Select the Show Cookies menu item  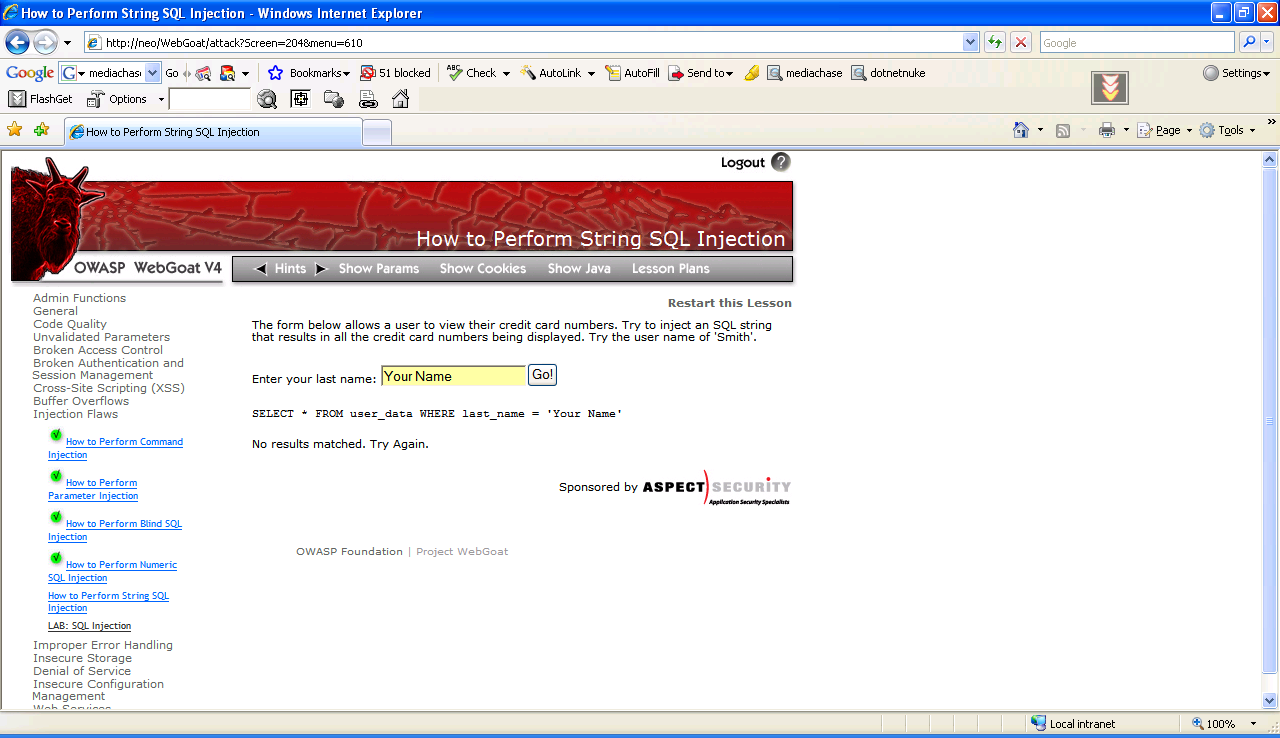pos(482,269)
